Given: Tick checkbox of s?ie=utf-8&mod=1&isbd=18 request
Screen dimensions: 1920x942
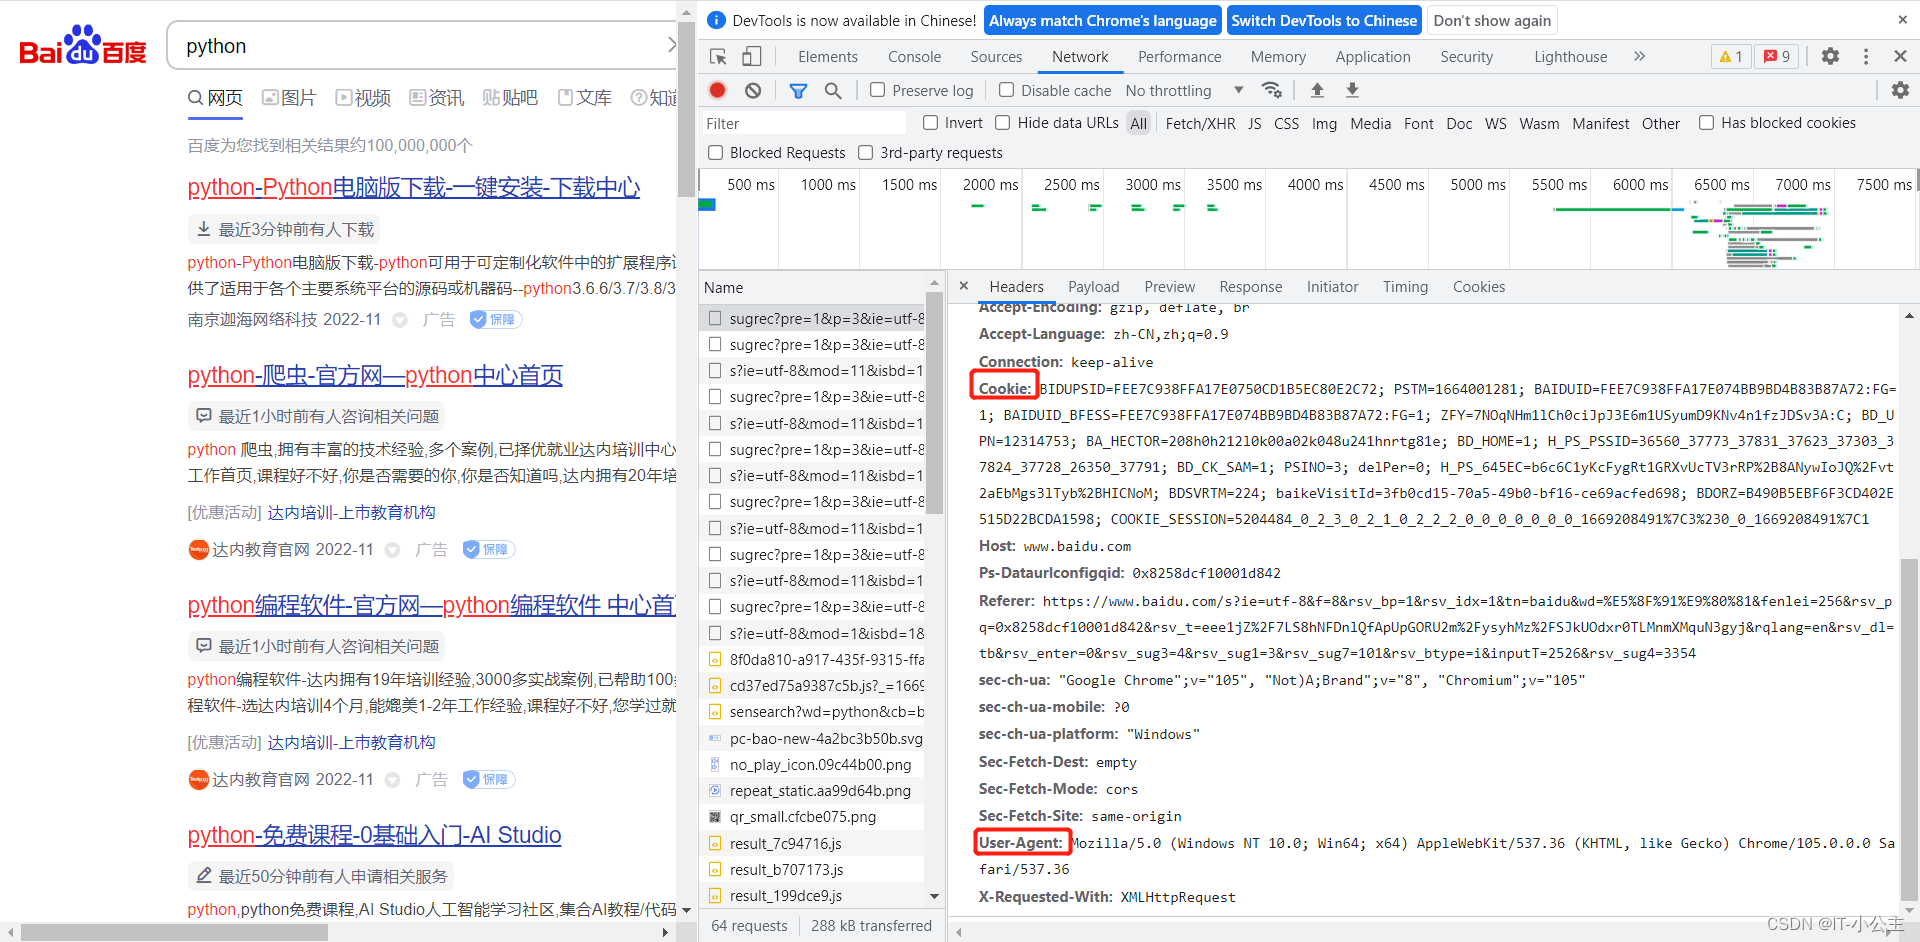Looking at the screenshot, I should (715, 633).
